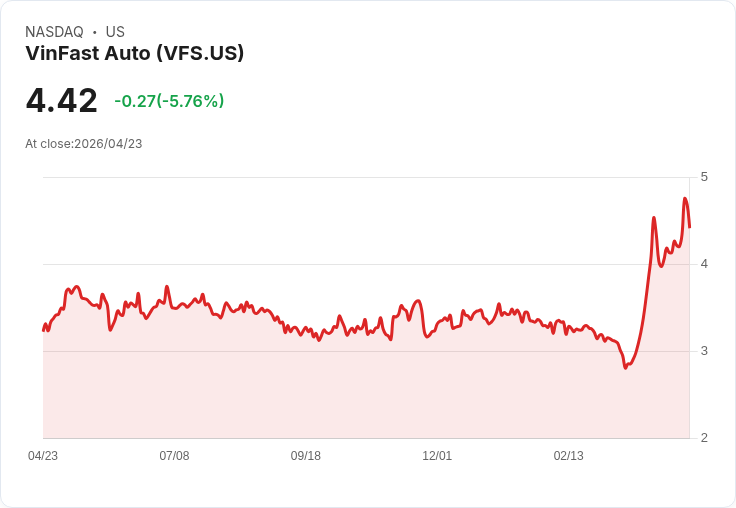Image resolution: width=736 pixels, height=508 pixels.
Task: Click the 07/08 date axis label
Action: pyautogui.click(x=174, y=455)
